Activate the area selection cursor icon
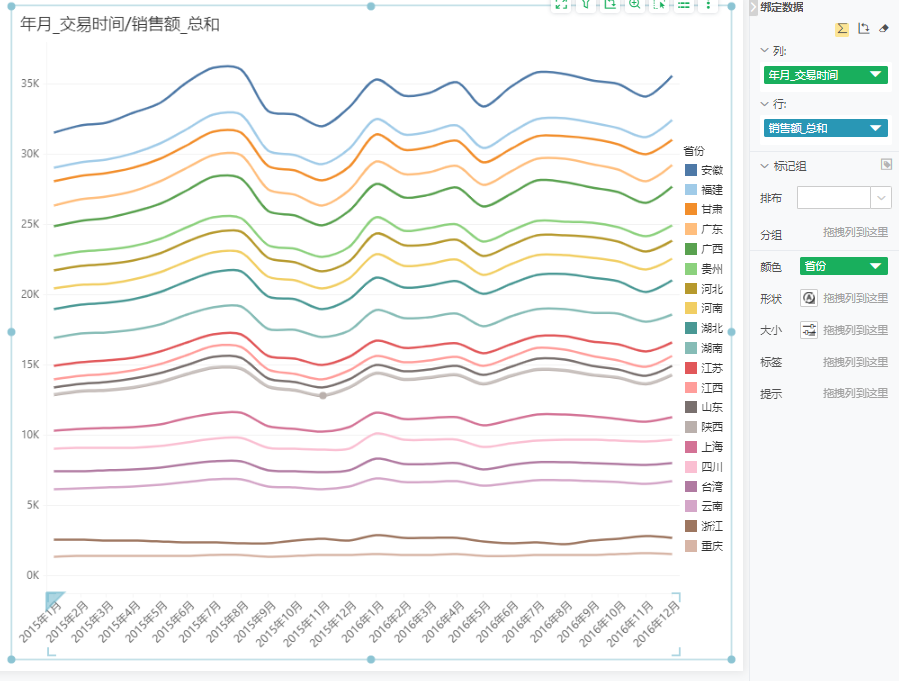 pos(659,5)
